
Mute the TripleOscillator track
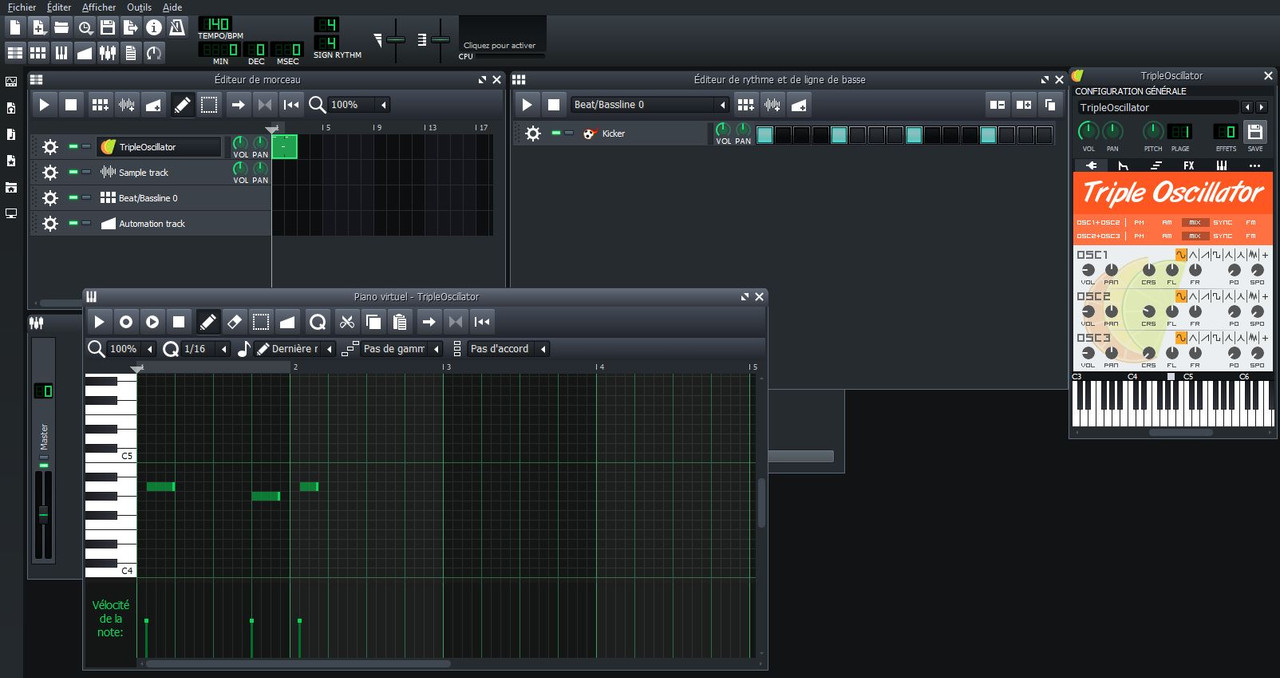tap(73, 147)
